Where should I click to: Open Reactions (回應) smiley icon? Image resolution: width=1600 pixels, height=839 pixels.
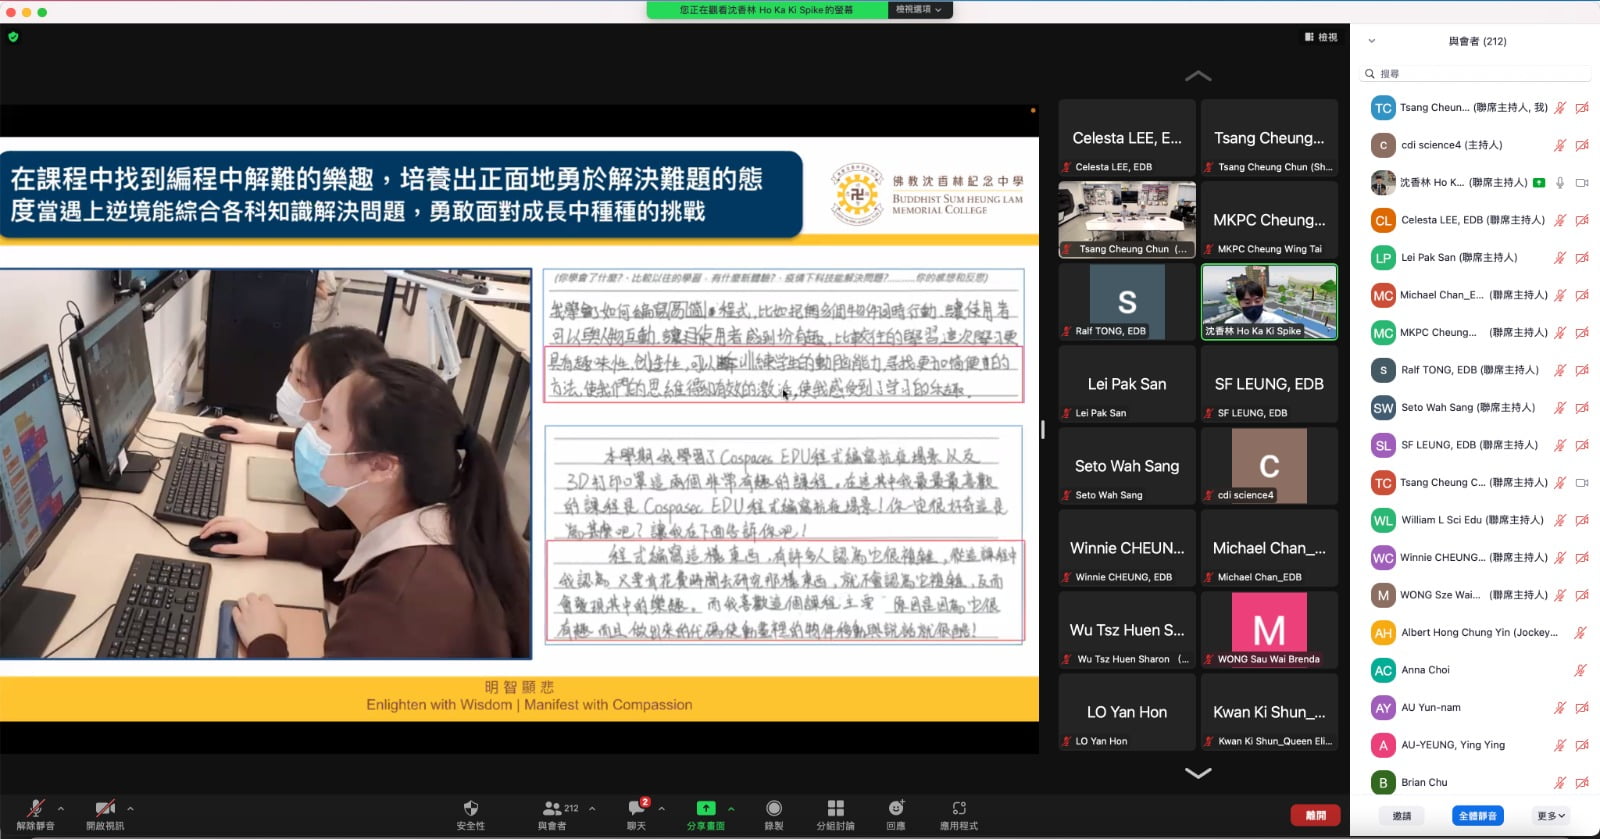point(896,809)
